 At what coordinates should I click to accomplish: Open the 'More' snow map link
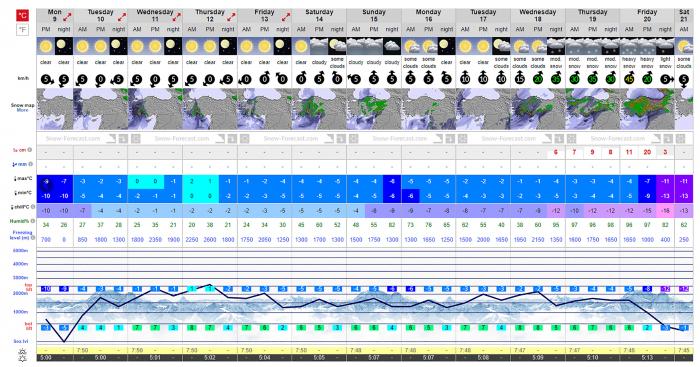tap(22, 110)
